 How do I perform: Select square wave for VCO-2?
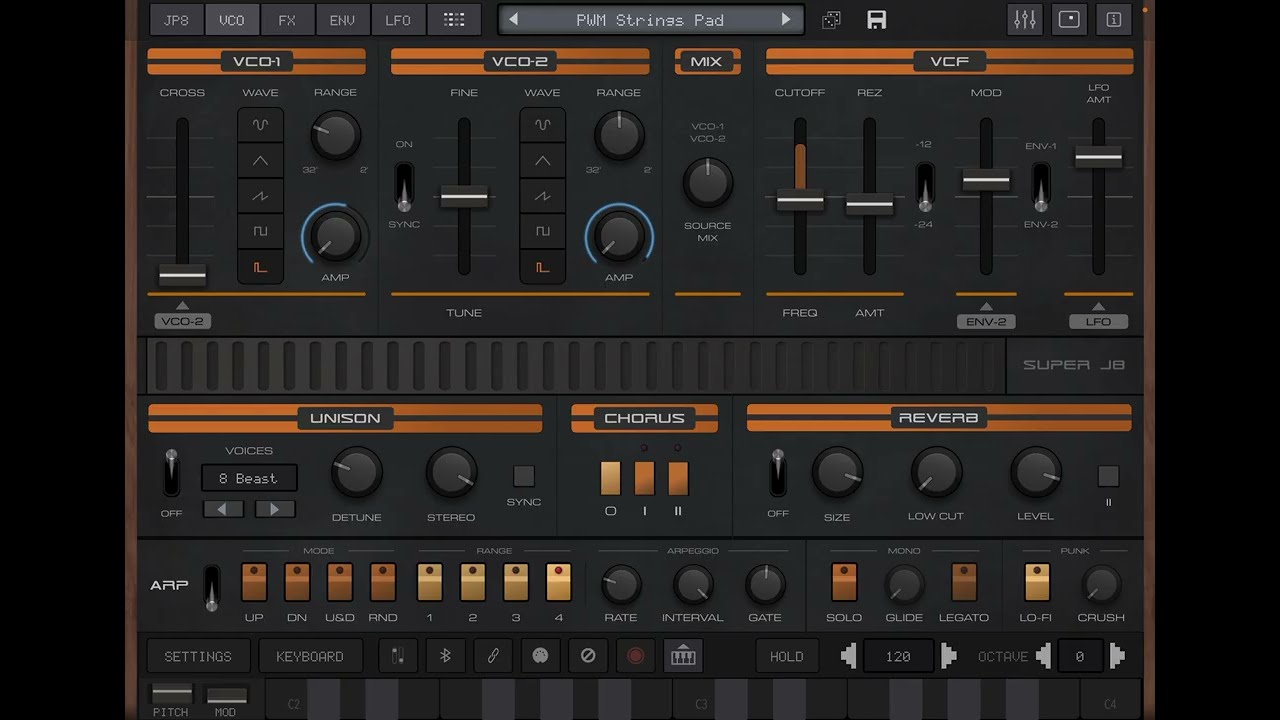(x=542, y=231)
